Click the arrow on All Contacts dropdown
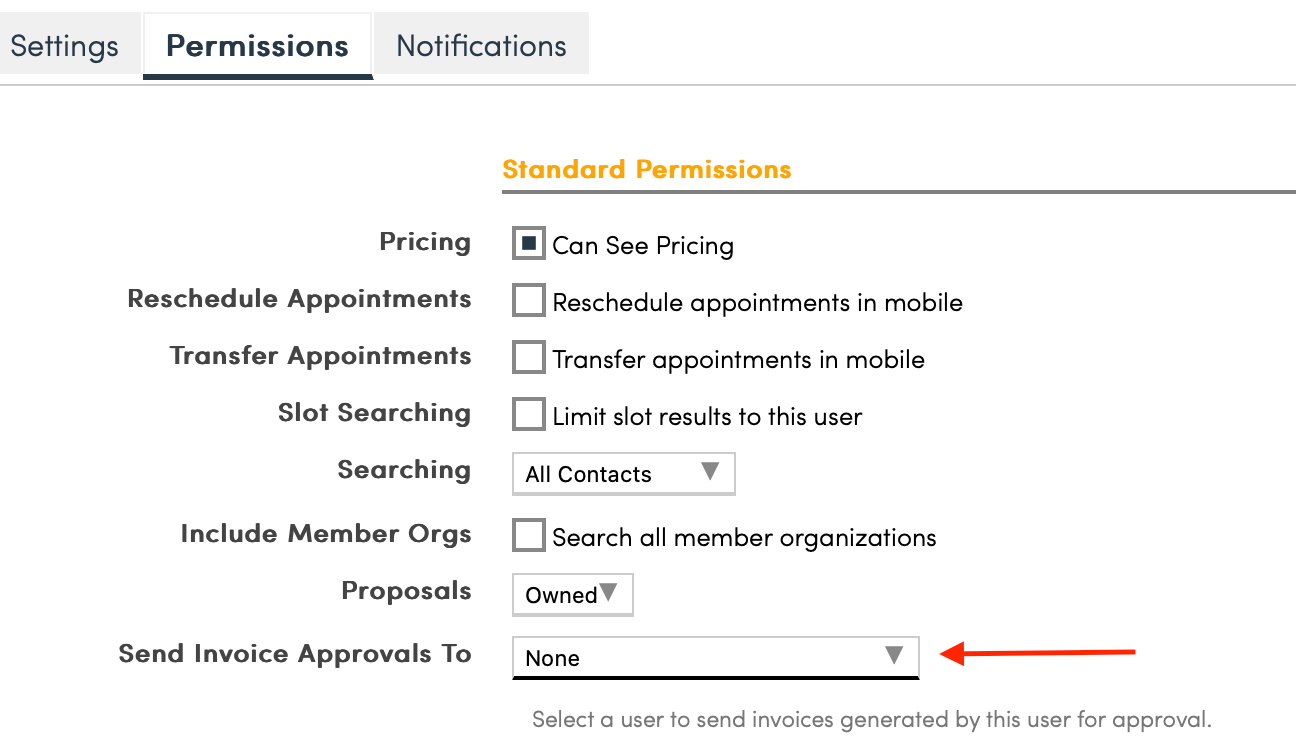The image size is (1296, 746). click(710, 472)
